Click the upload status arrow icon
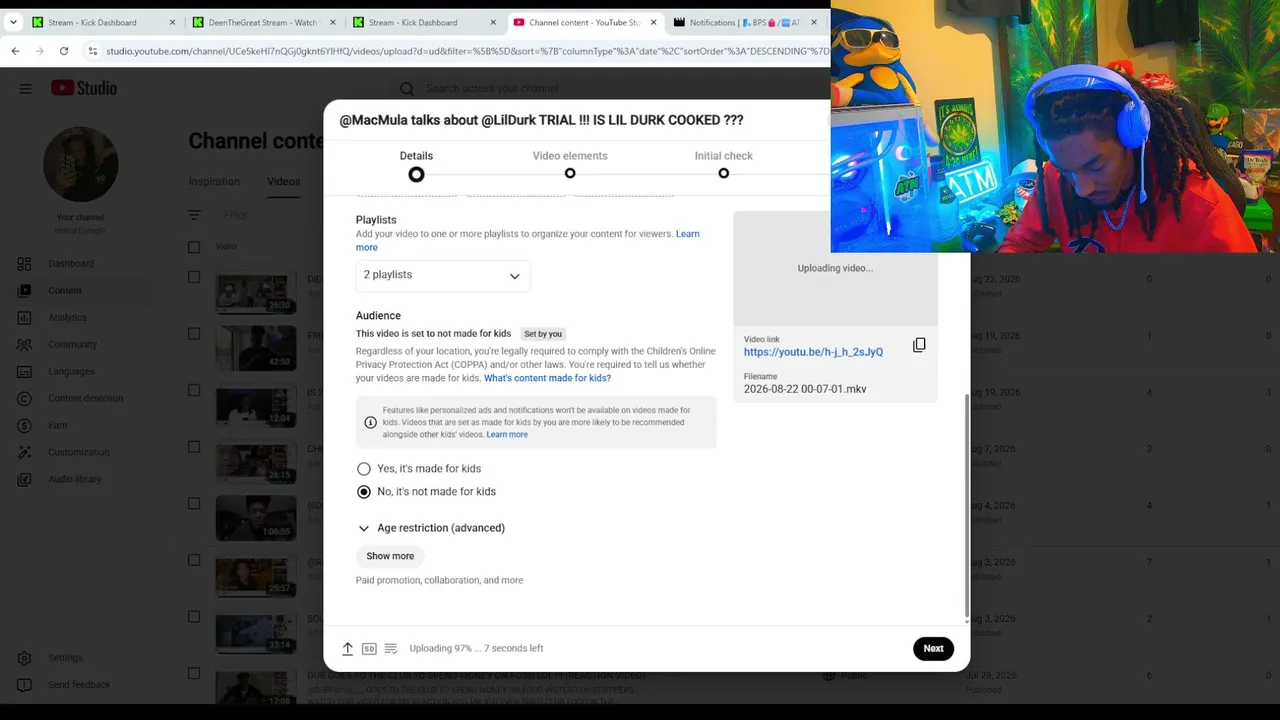Viewport: 1280px width, 720px height. click(348, 649)
